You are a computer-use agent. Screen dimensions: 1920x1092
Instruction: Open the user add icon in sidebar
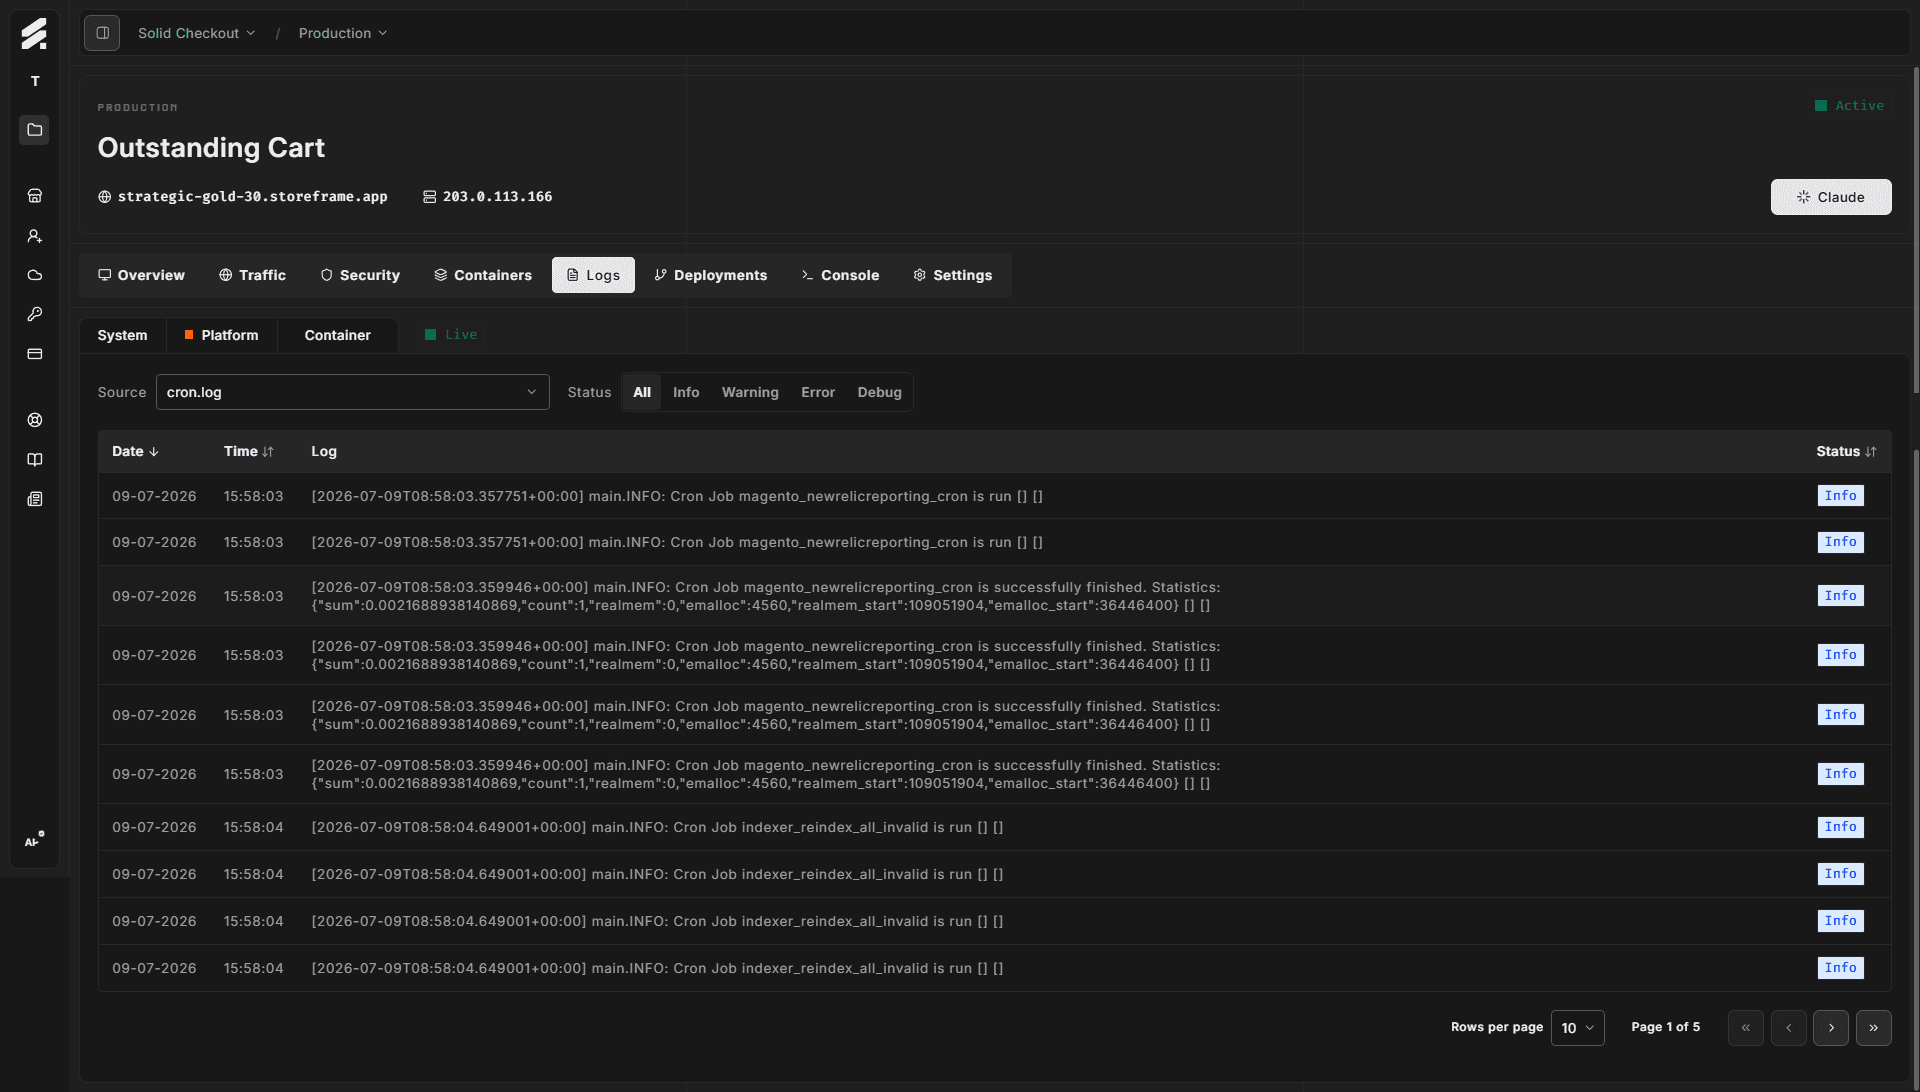[x=34, y=236]
